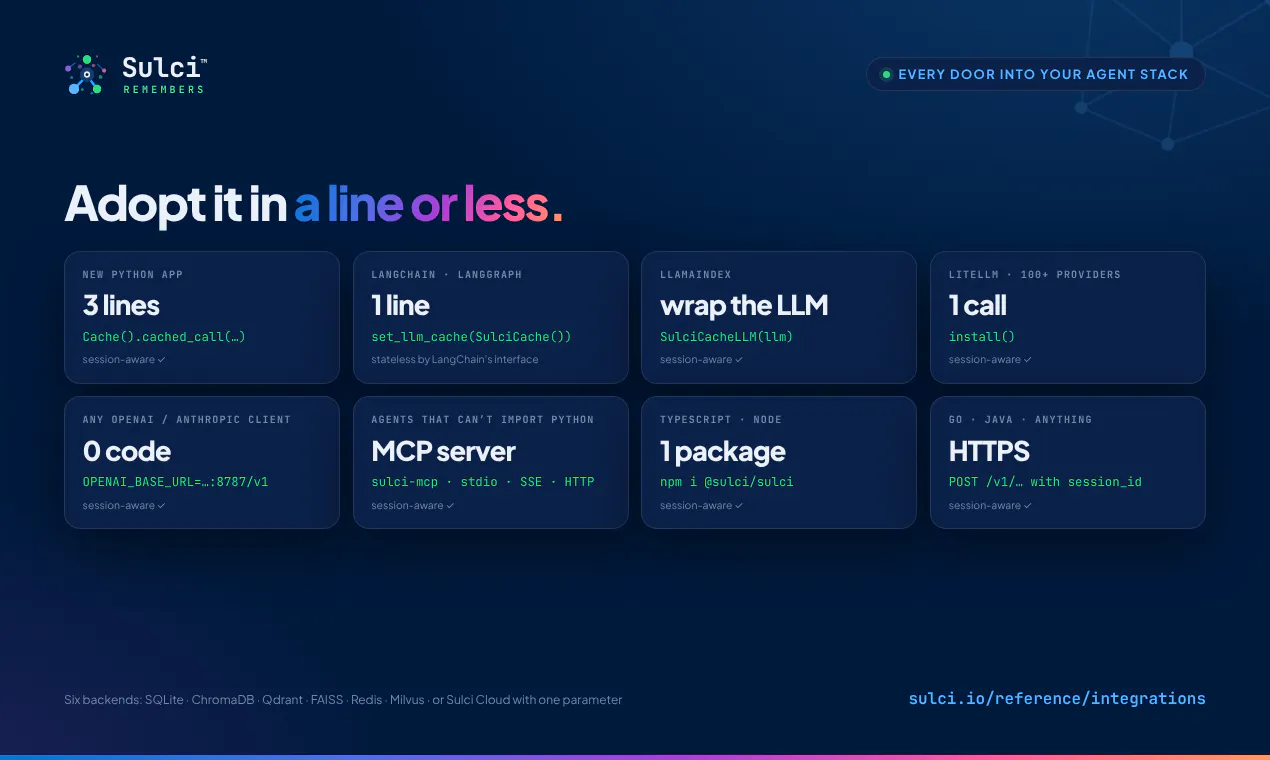Select the "1 package" card title
This screenshot has width=1270, height=760.
(x=723, y=452)
